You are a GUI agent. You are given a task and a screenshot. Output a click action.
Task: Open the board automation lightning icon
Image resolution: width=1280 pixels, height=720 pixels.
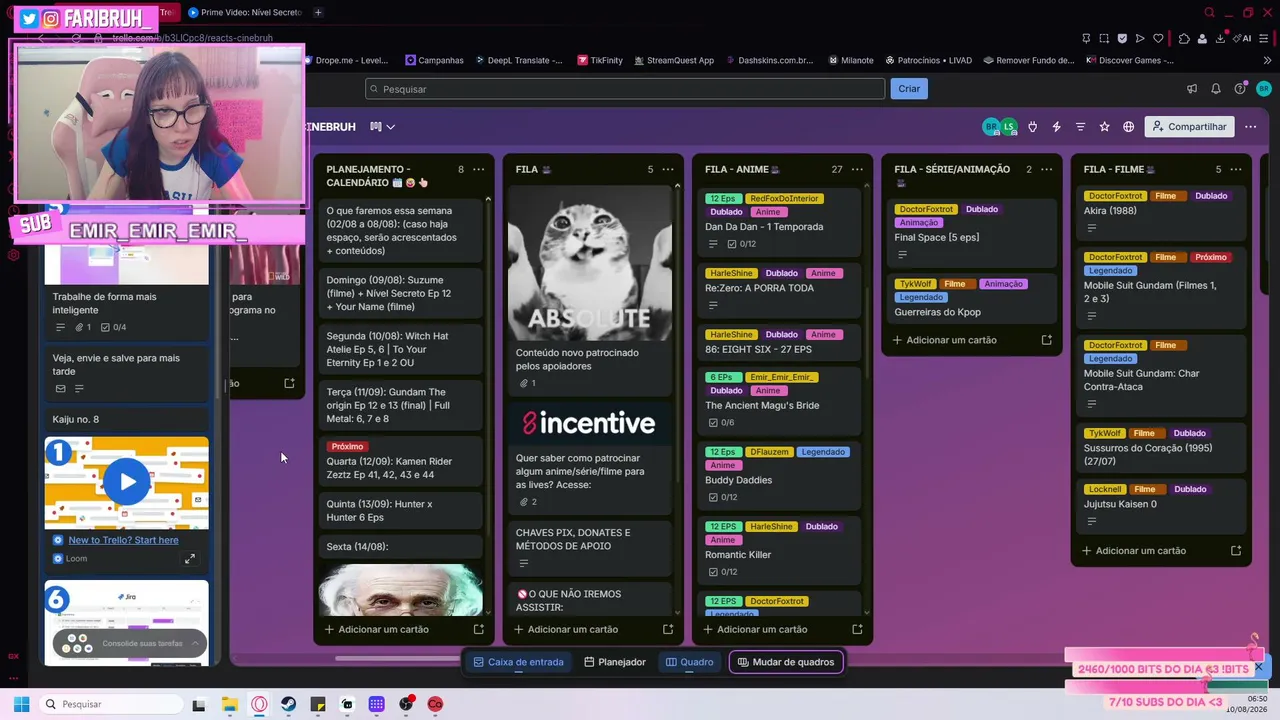click(1057, 127)
